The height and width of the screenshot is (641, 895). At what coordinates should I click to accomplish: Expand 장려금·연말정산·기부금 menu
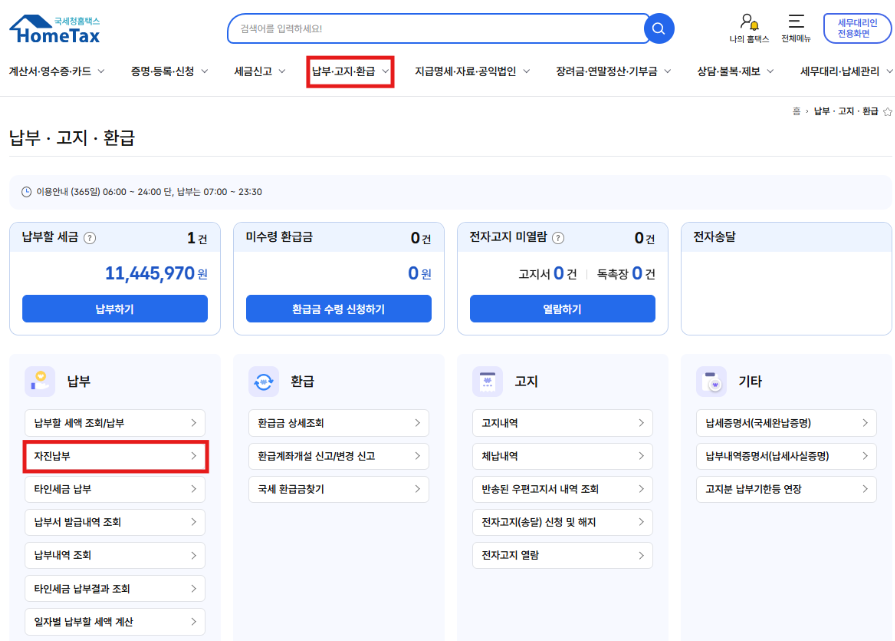(614, 71)
